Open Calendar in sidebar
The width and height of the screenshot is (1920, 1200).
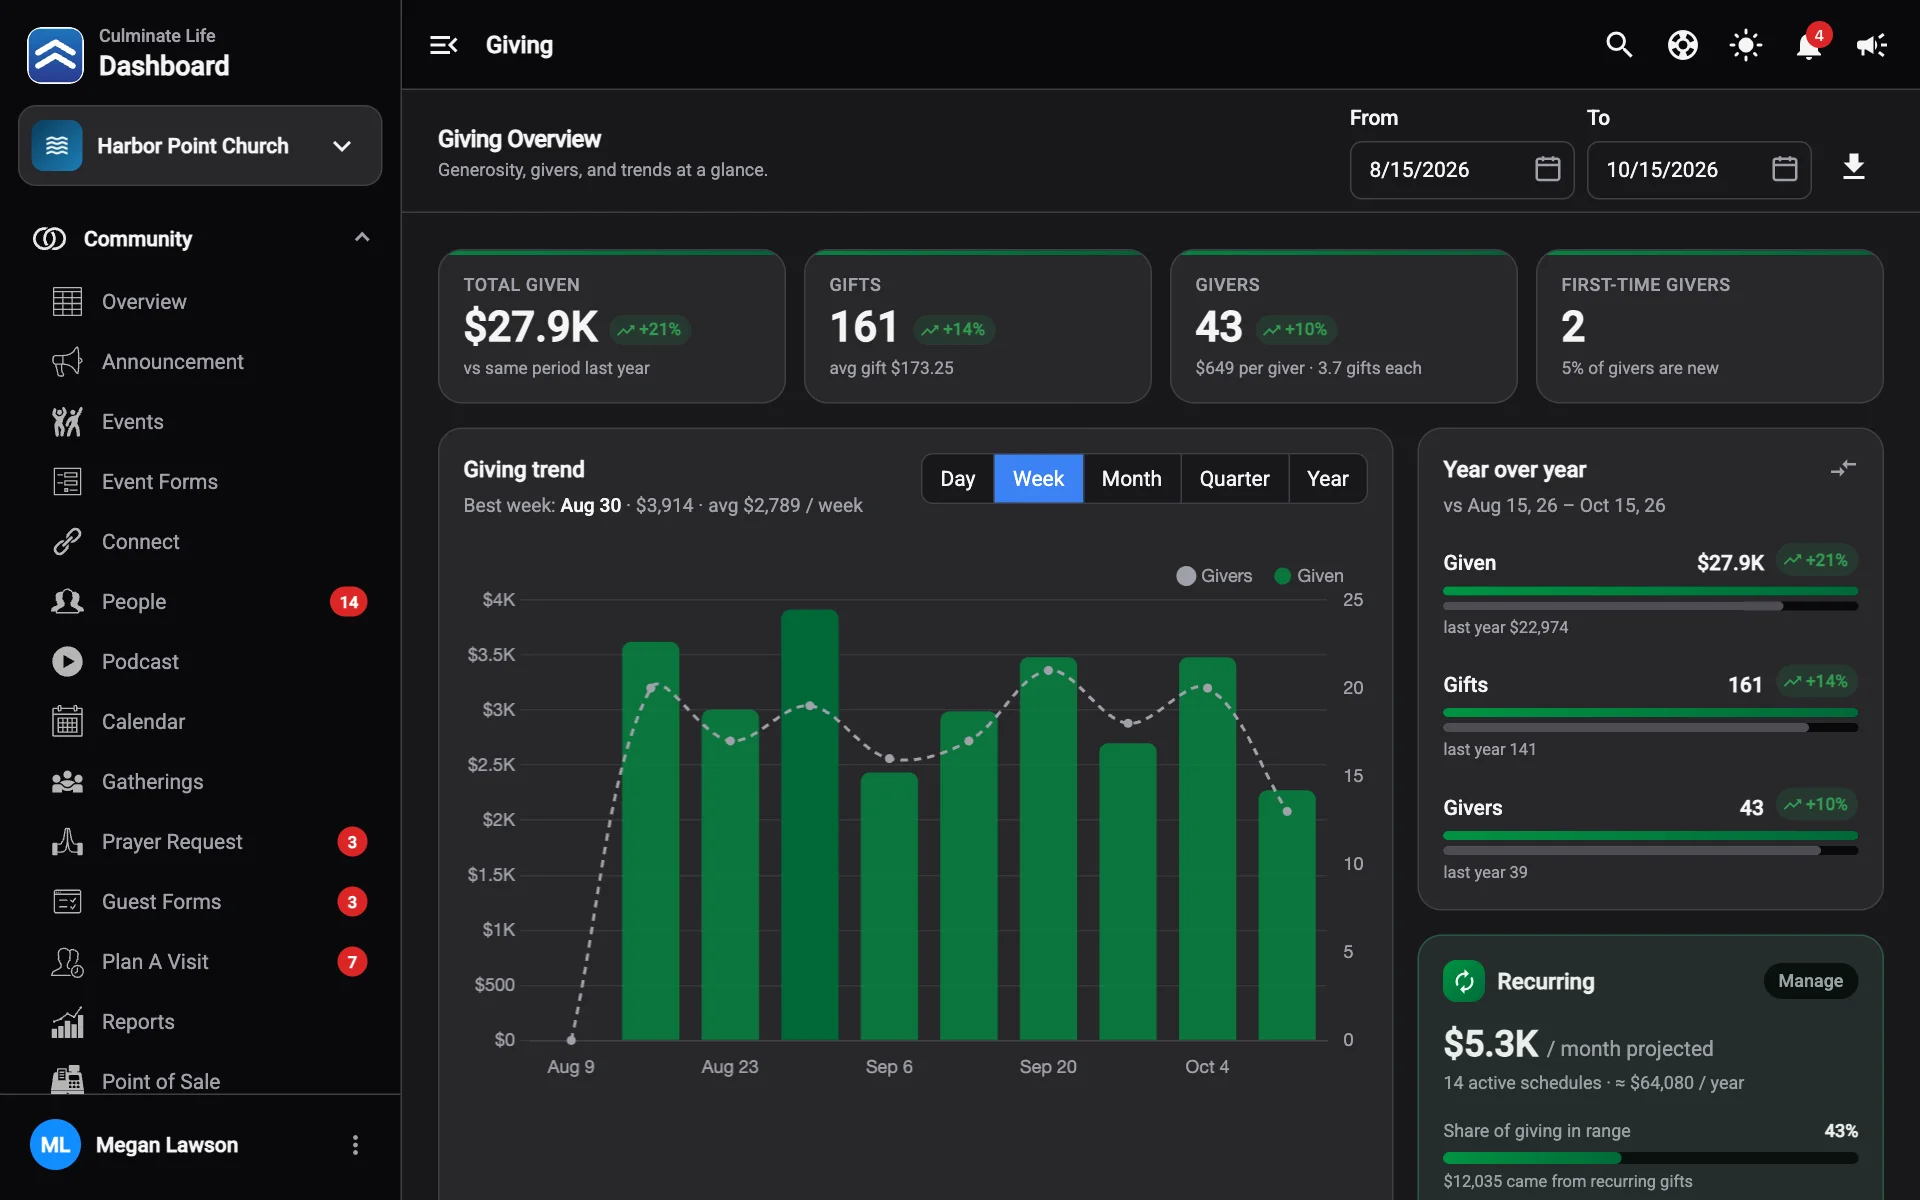200,721
